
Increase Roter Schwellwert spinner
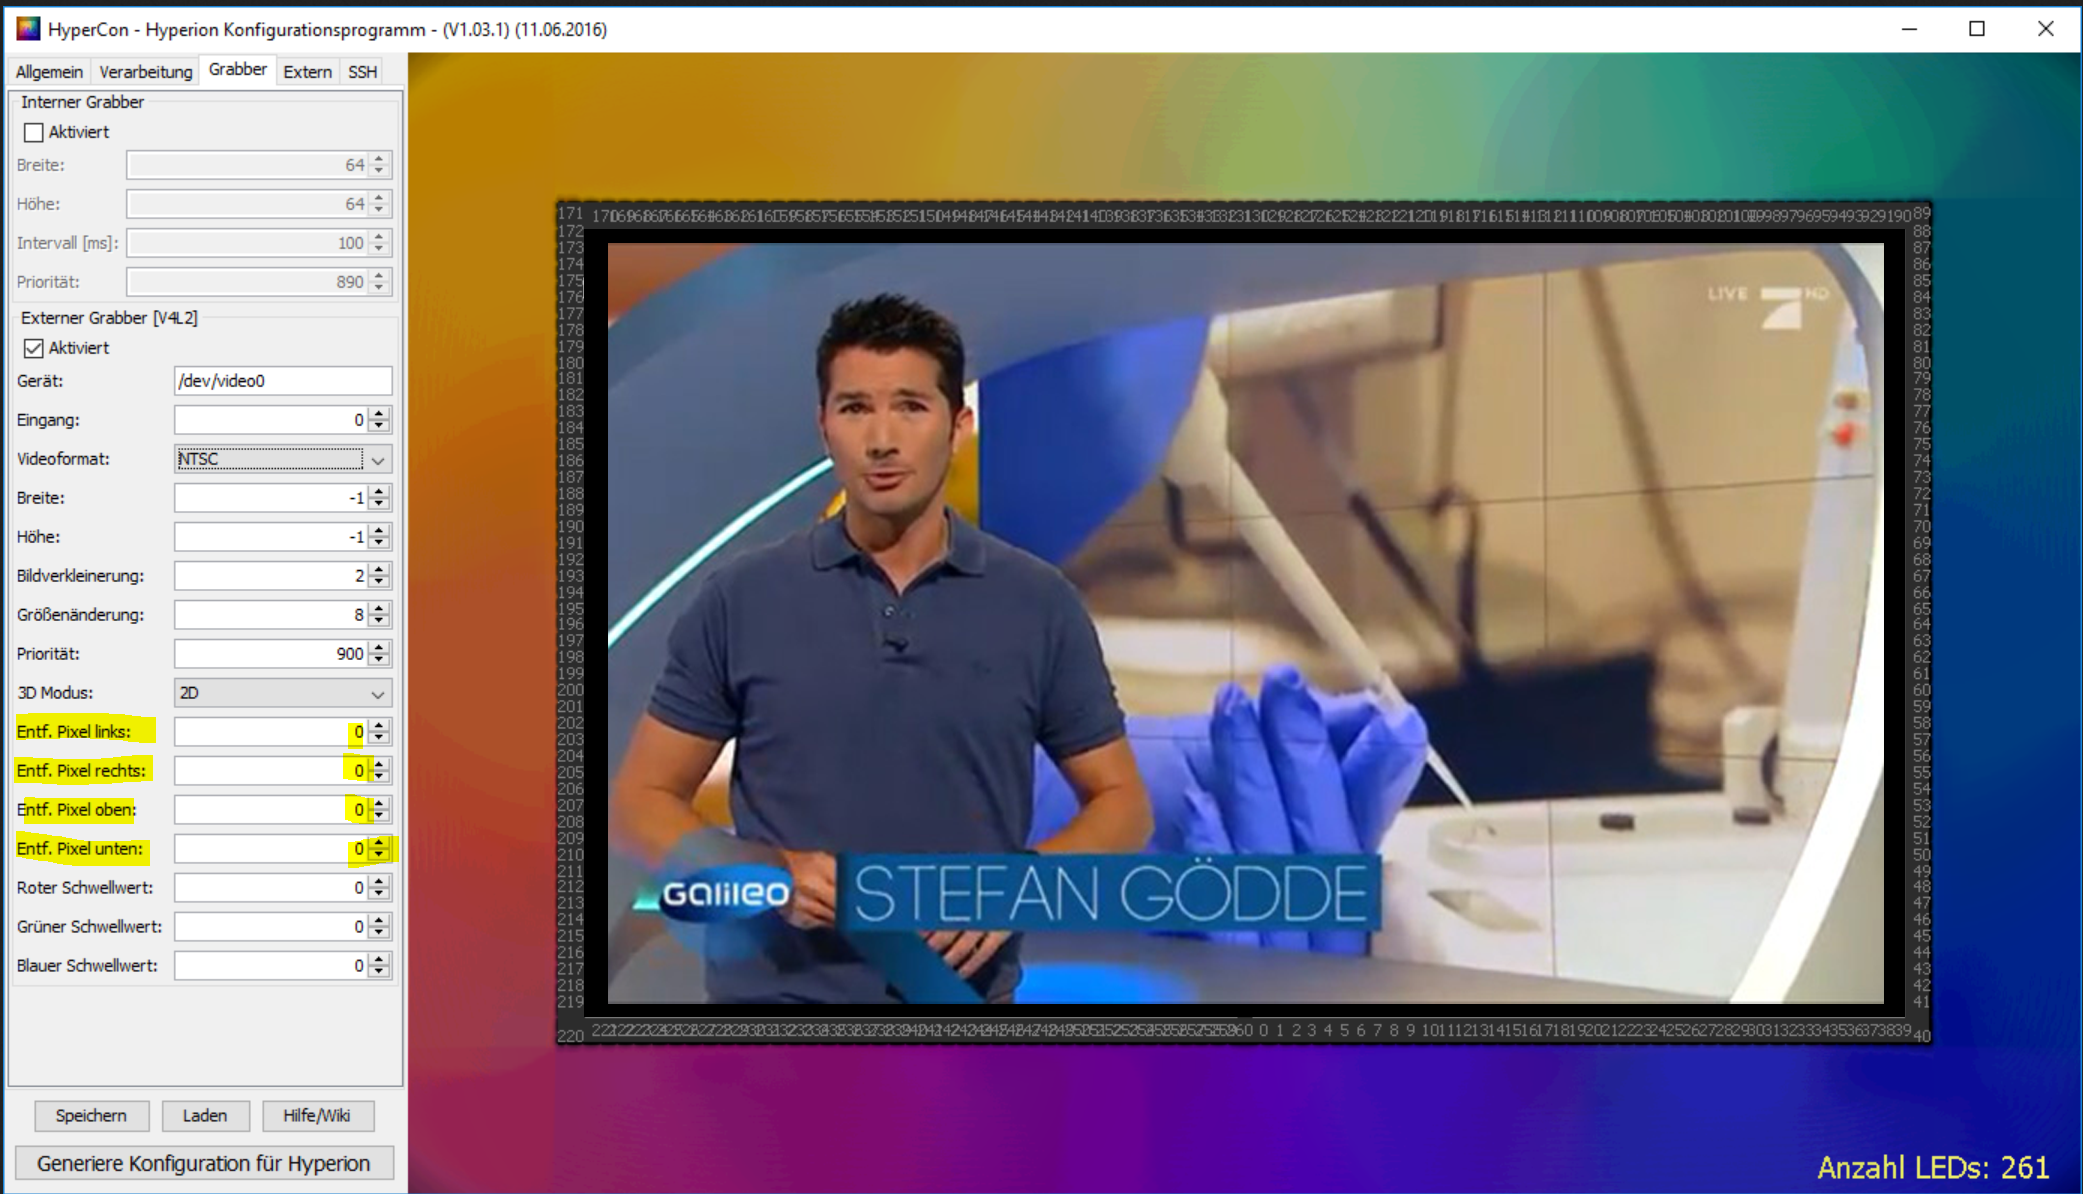point(379,882)
